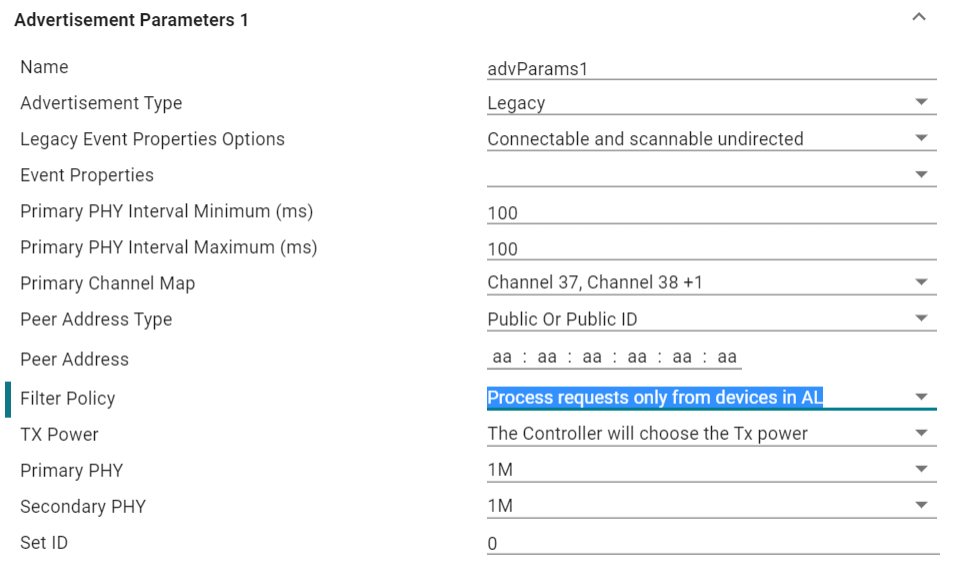The width and height of the screenshot is (957, 563).
Task: Click the first octet of Peer Address
Action: coord(502,357)
